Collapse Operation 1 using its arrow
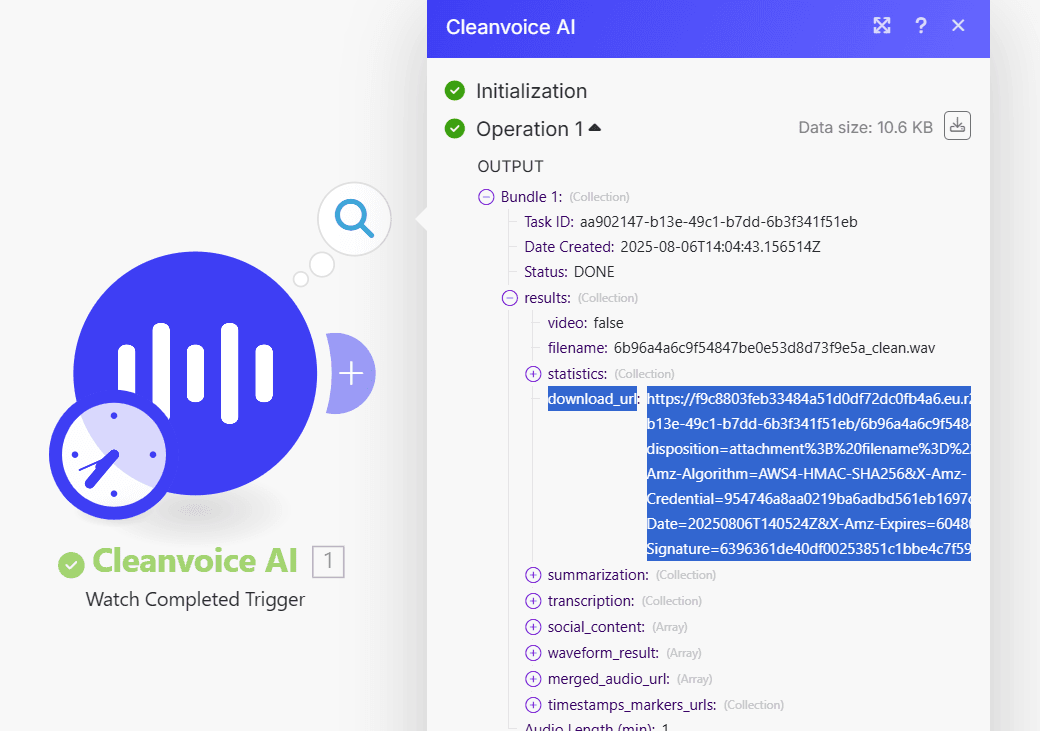Viewport: 1040px width, 731px height. click(595, 128)
